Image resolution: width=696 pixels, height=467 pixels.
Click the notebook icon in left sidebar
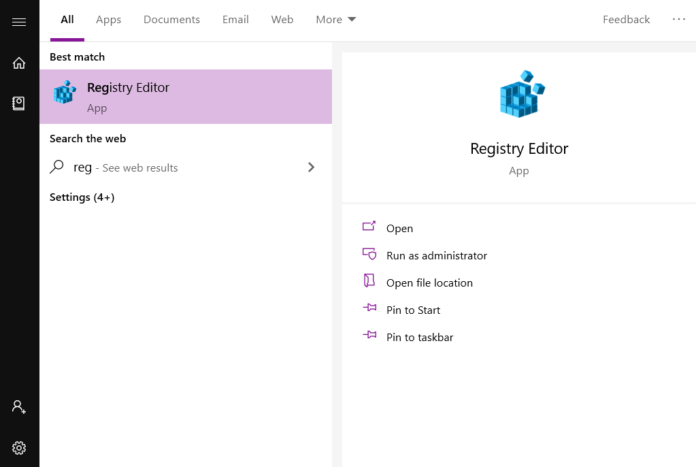coord(19,103)
